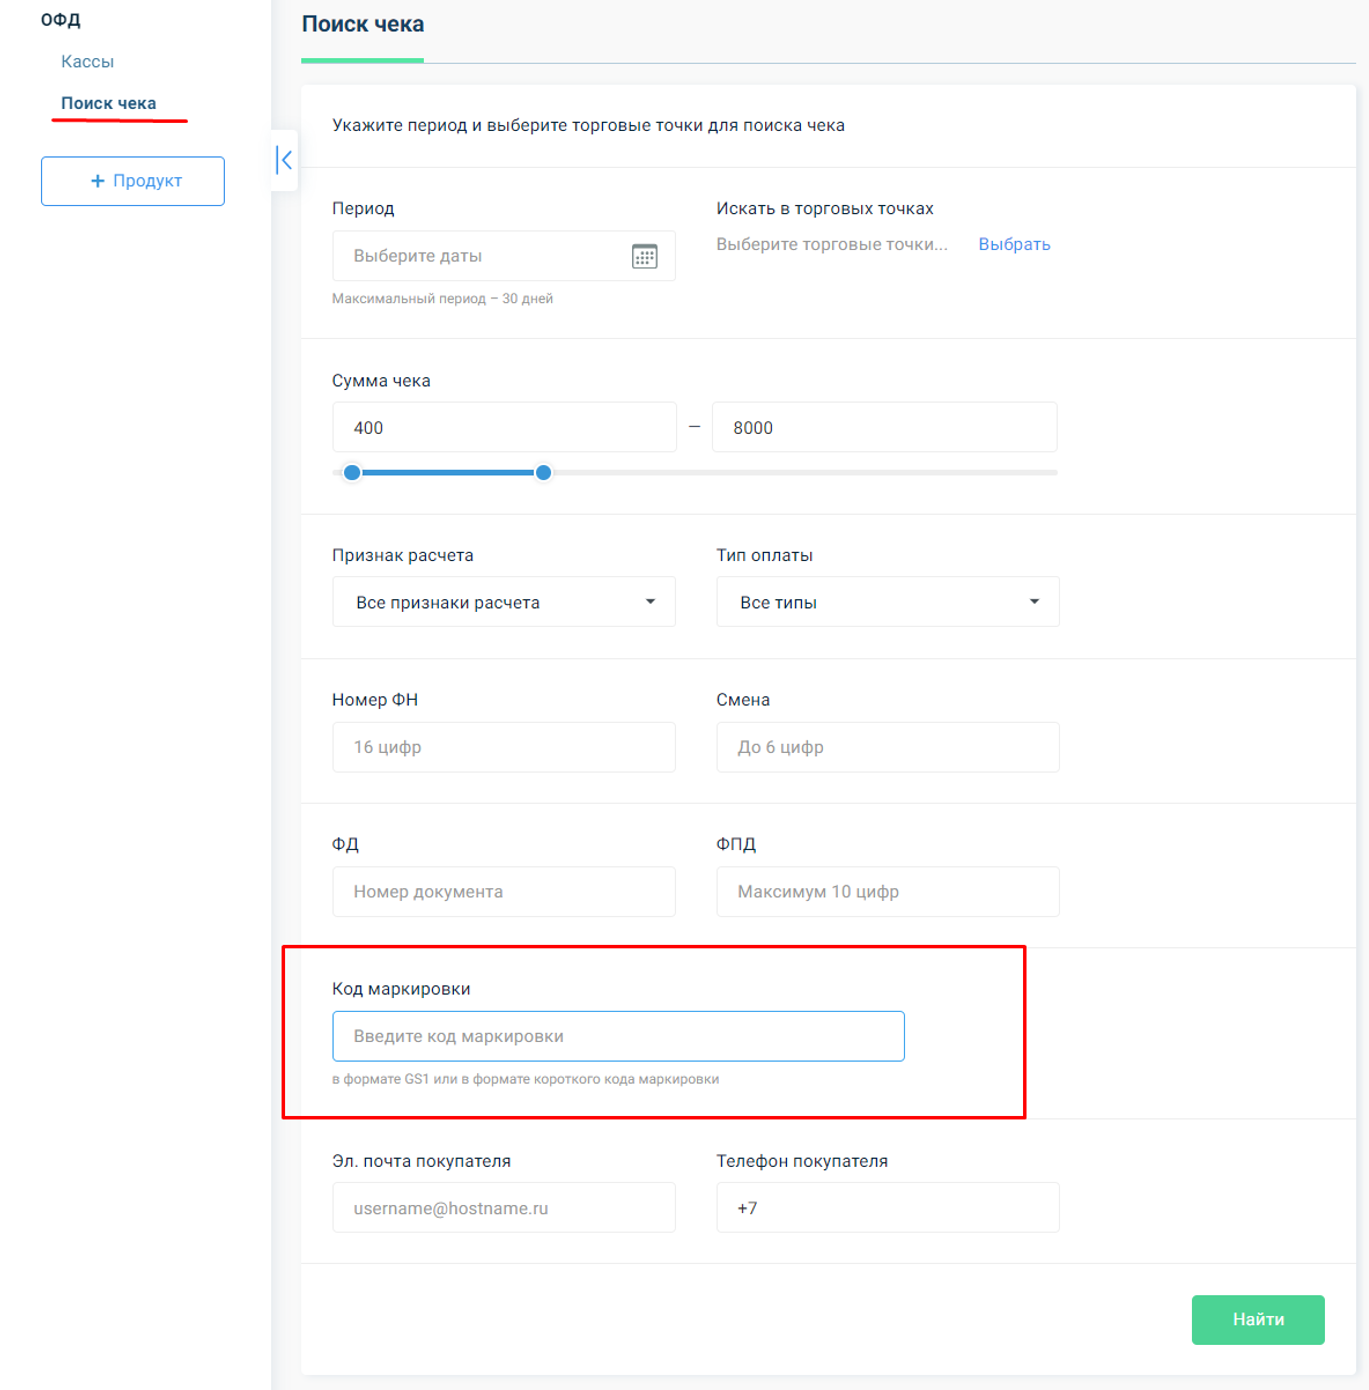The height and width of the screenshot is (1390, 1369).
Task: Click the Введите код маркировки field
Action: pyautogui.click(x=618, y=1036)
